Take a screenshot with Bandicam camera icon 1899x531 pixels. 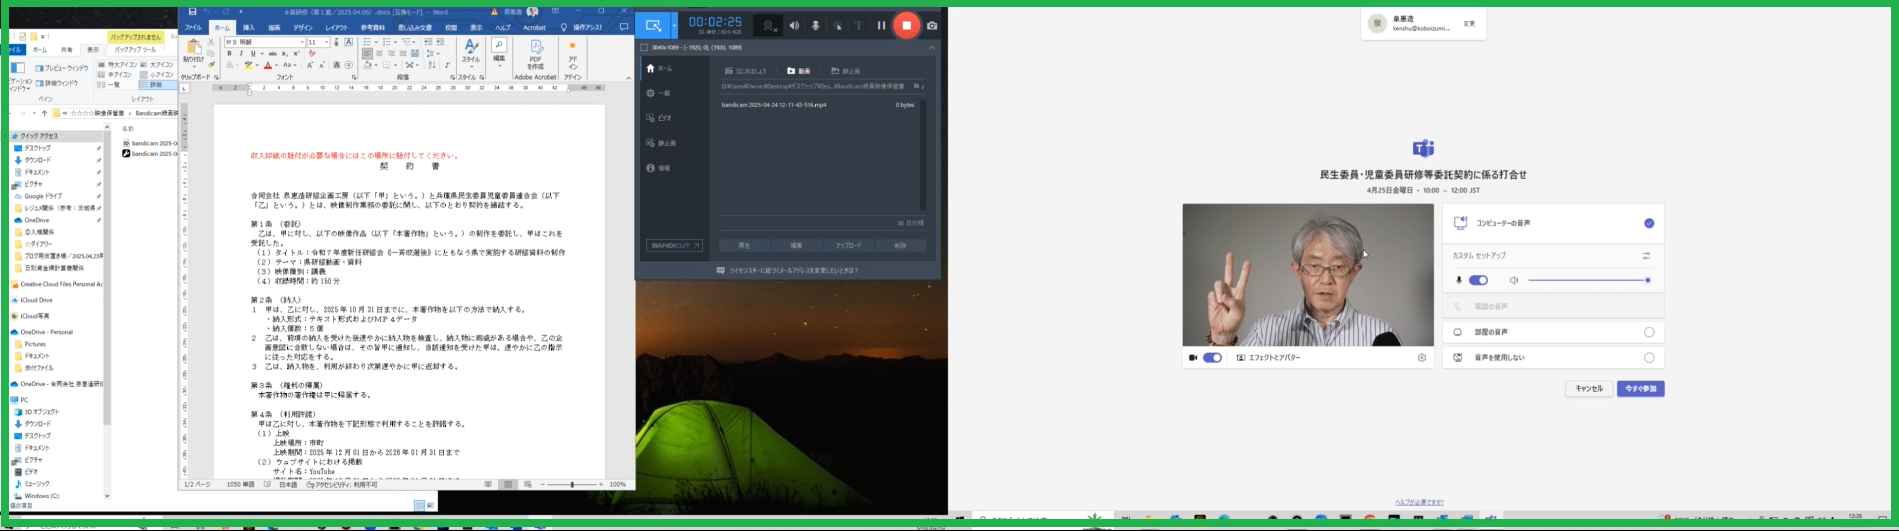[x=932, y=26]
